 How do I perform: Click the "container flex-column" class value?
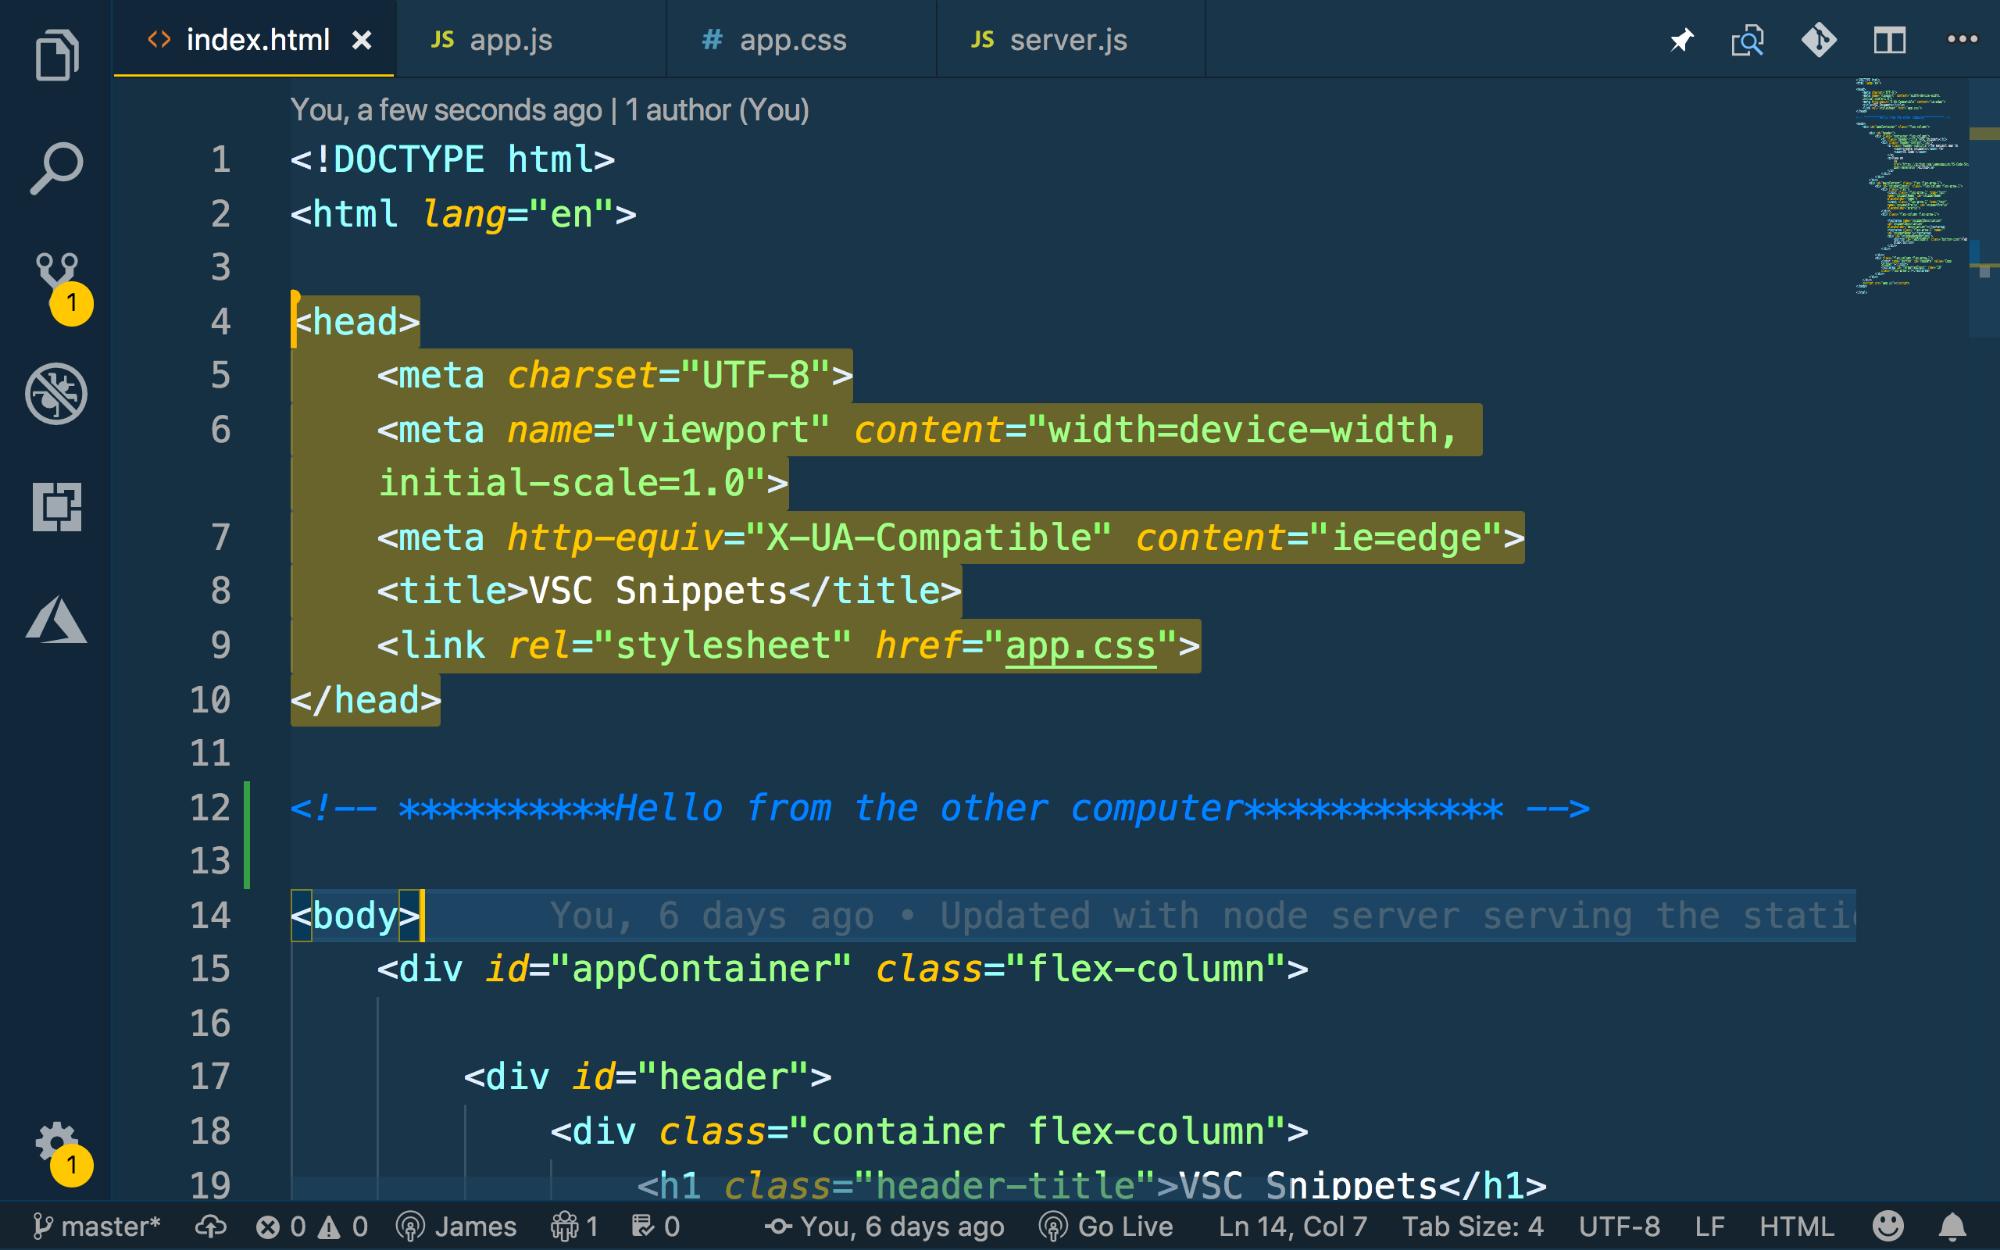pos(1037,1131)
